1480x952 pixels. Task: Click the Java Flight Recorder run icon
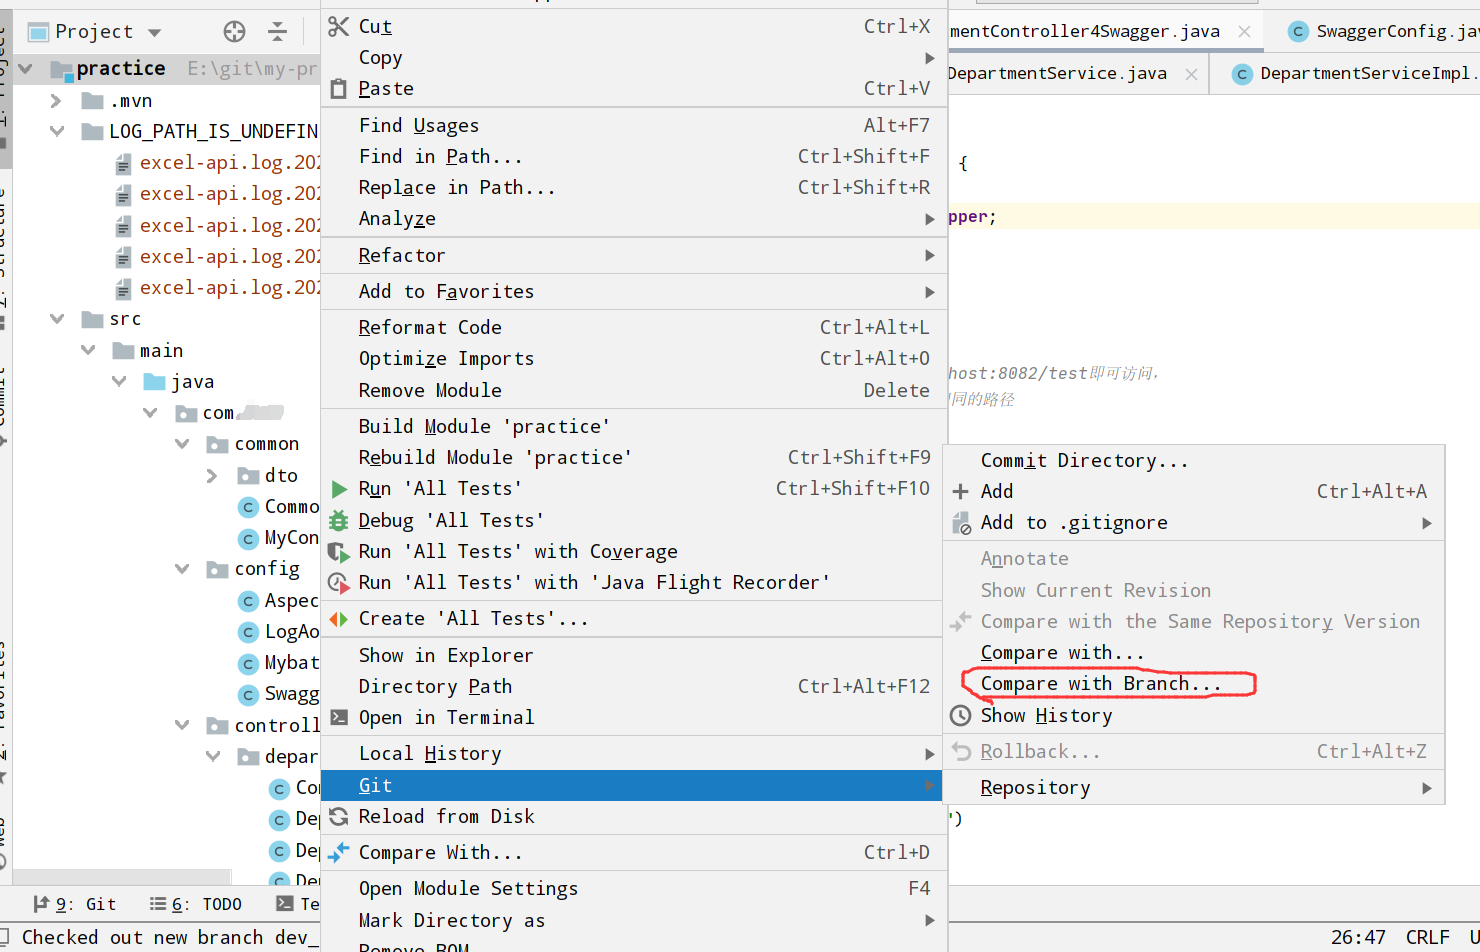[339, 583]
